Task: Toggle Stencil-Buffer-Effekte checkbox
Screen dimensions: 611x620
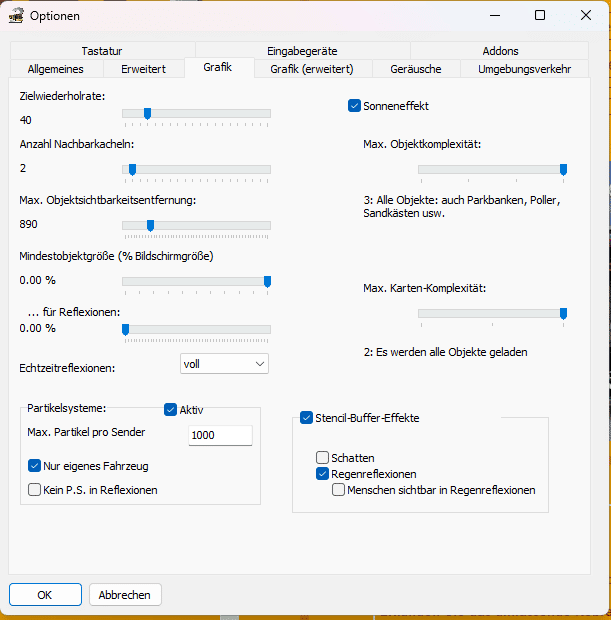Action: pyautogui.click(x=307, y=418)
